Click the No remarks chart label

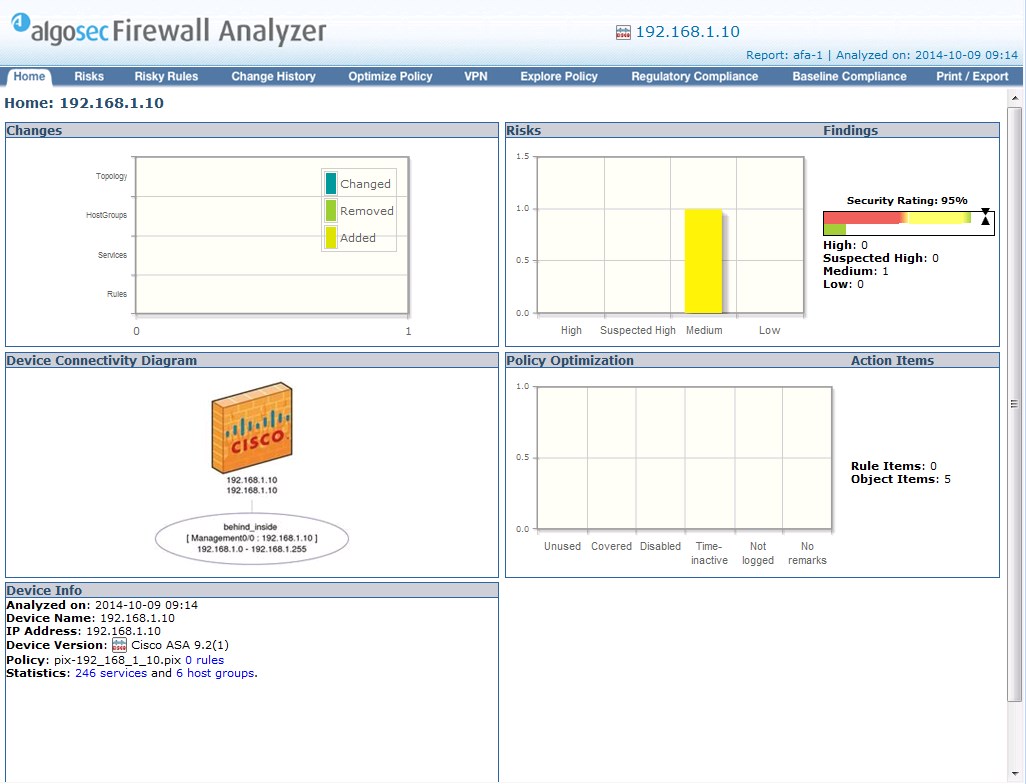click(807, 553)
